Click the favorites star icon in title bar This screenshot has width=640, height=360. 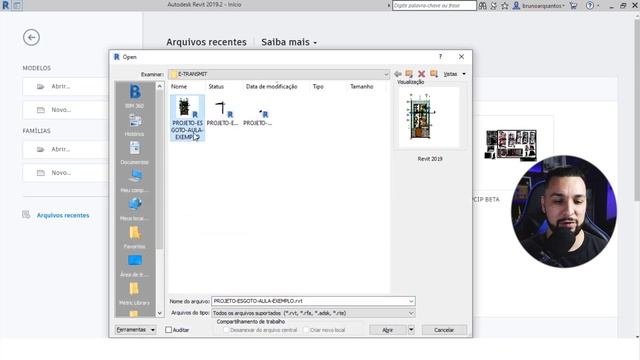coord(505,6)
